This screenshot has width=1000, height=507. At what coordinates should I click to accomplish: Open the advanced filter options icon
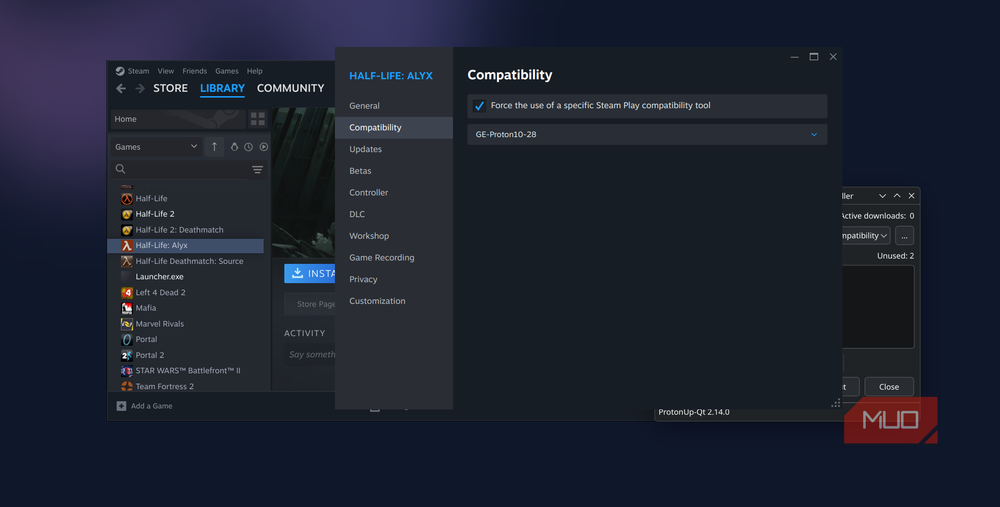257,170
